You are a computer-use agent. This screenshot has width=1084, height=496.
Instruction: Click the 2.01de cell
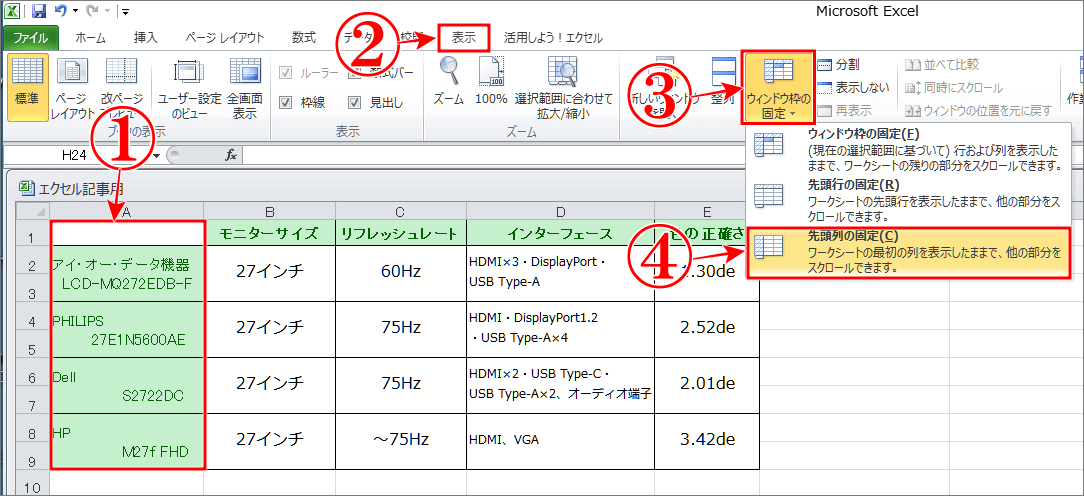[707, 384]
